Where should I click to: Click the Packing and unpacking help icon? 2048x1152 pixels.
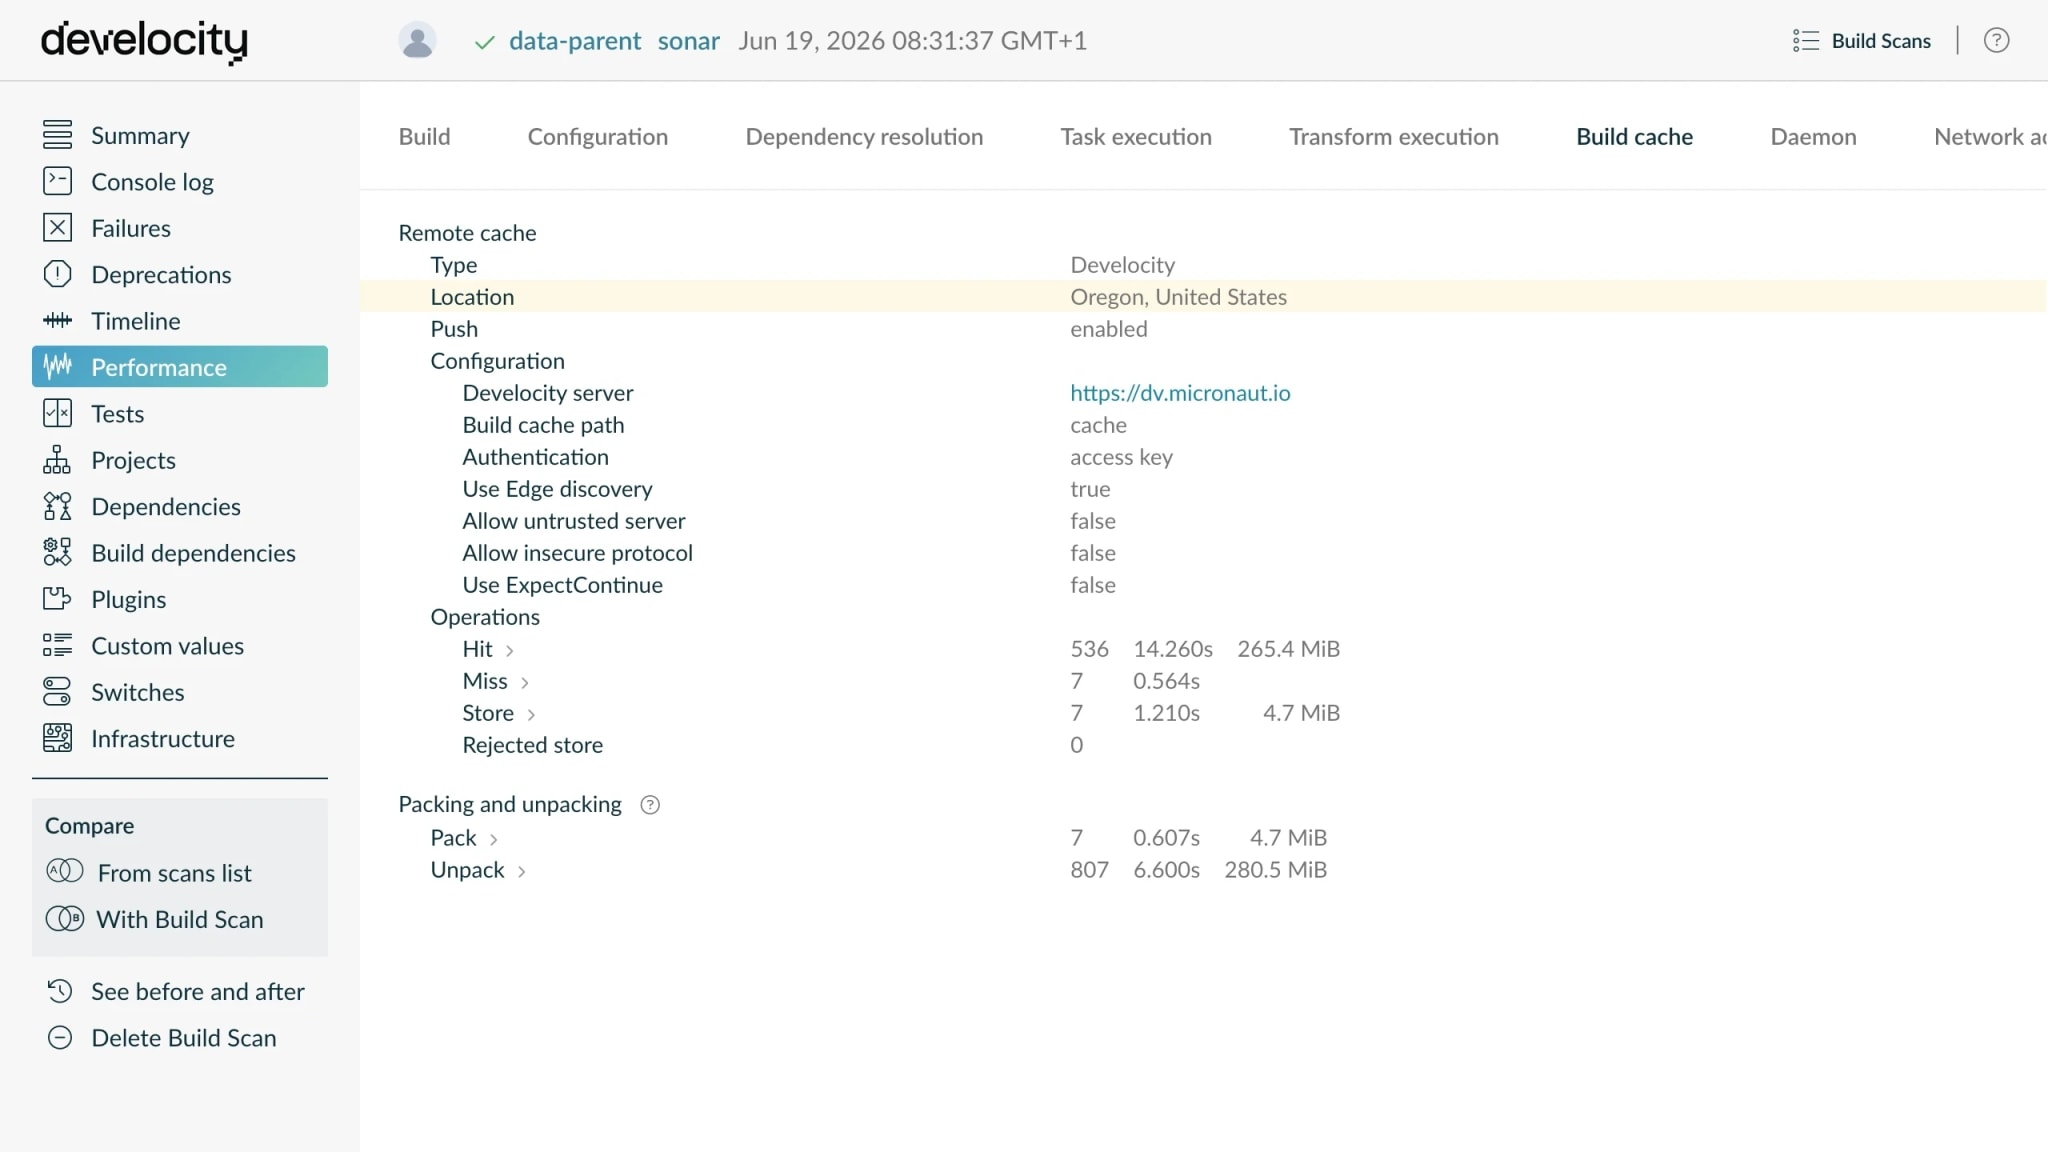pyautogui.click(x=650, y=804)
